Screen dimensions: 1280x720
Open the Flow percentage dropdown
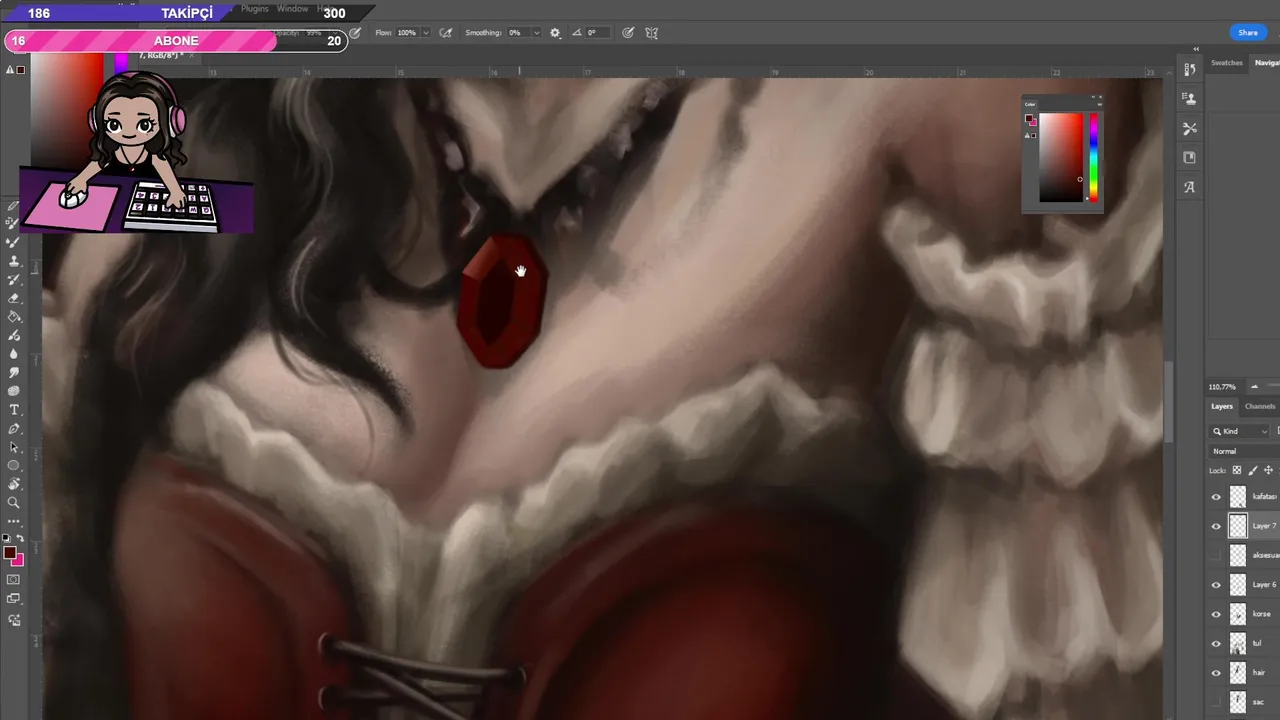pyautogui.click(x=426, y=33)
